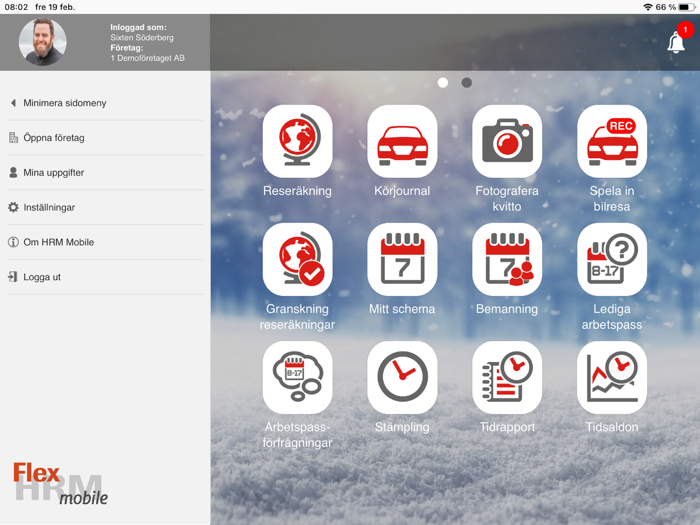Open the Bemanning staffing icon
Image resolution: width=700 pixels, height=525 pixels.
(507, 259)
